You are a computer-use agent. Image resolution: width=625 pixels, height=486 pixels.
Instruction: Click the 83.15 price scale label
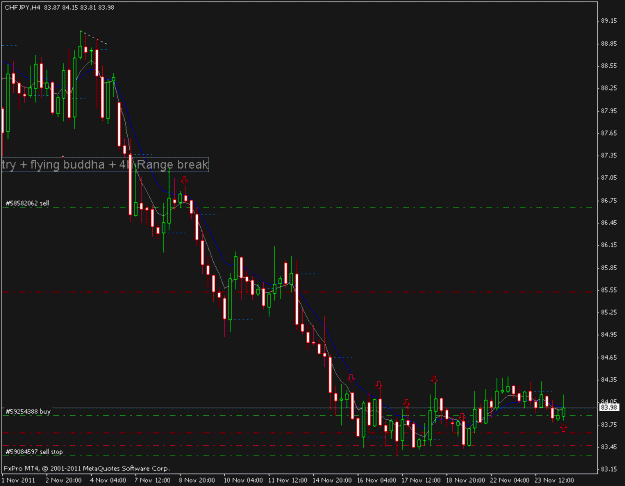[608, 469]
